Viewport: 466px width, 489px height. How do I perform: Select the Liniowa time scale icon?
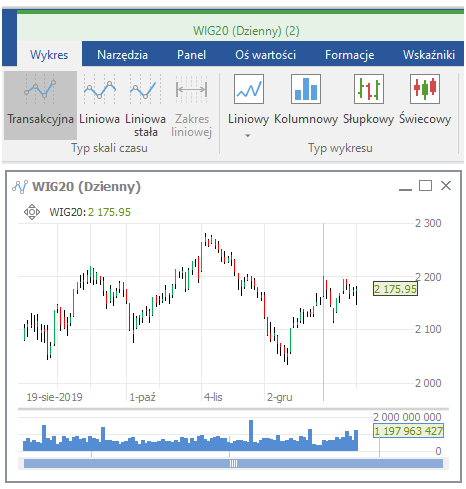pos(99,89)
